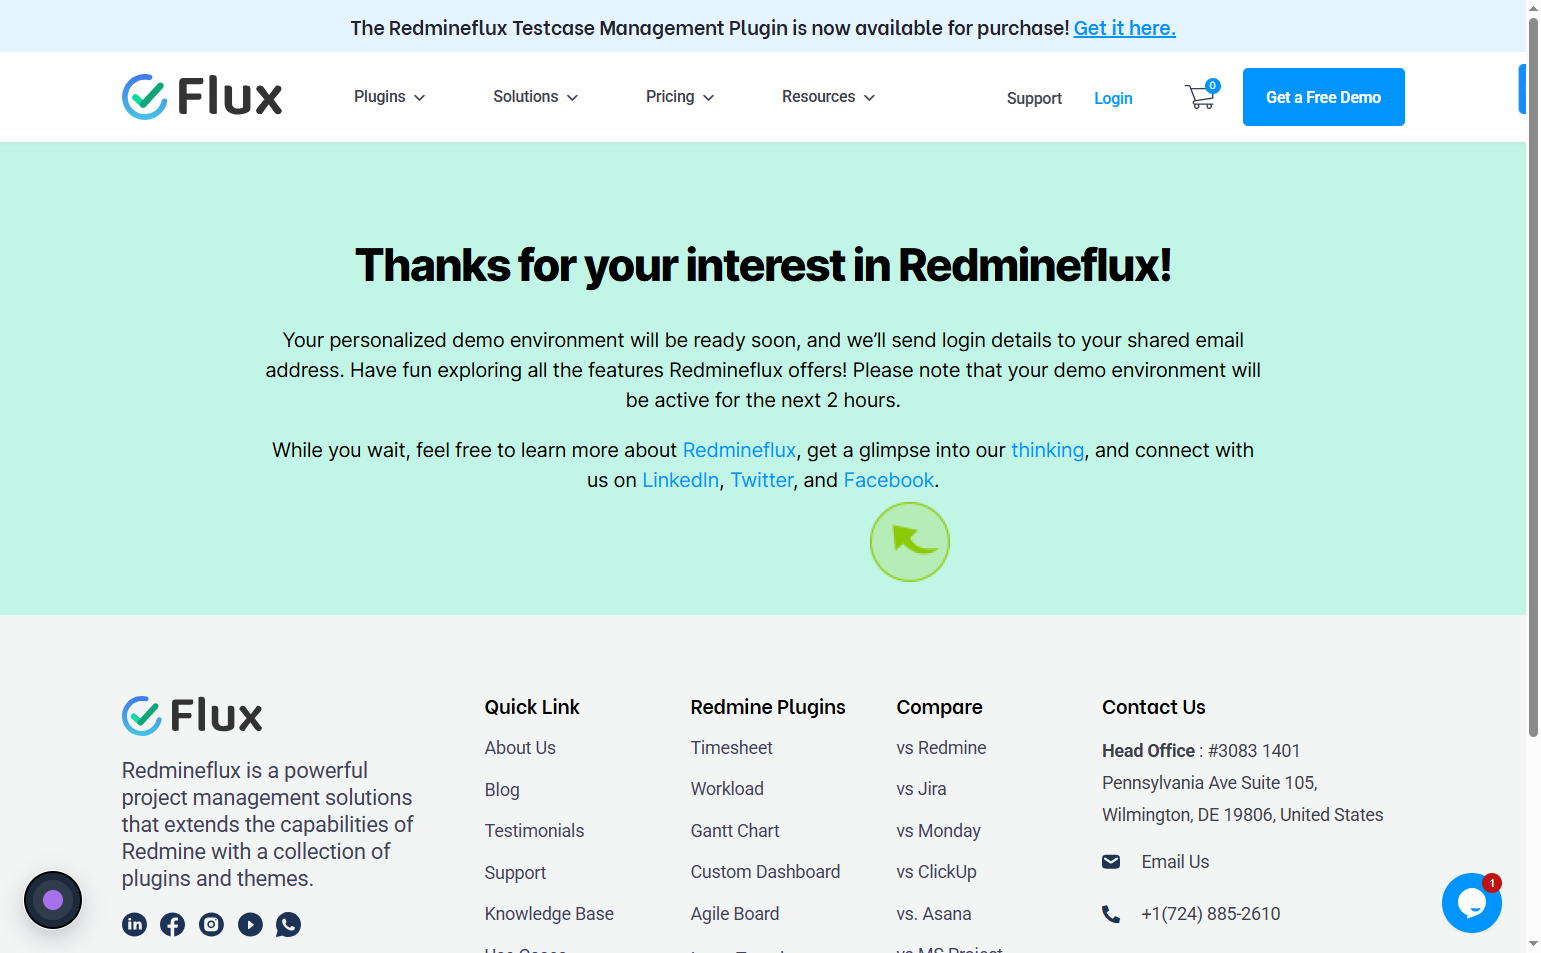Click the Flux logo in header
The width and height of the screenshot is (1541, 953).
202,97
